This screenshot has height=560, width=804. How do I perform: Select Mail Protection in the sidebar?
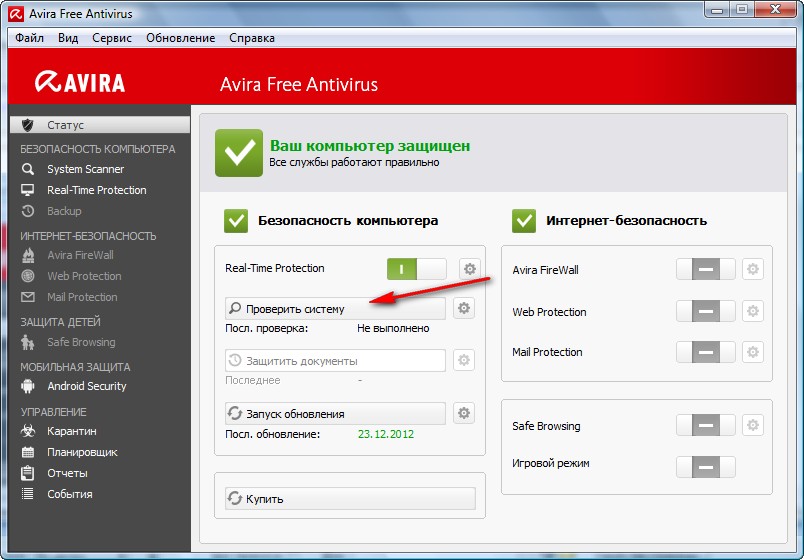83,297
